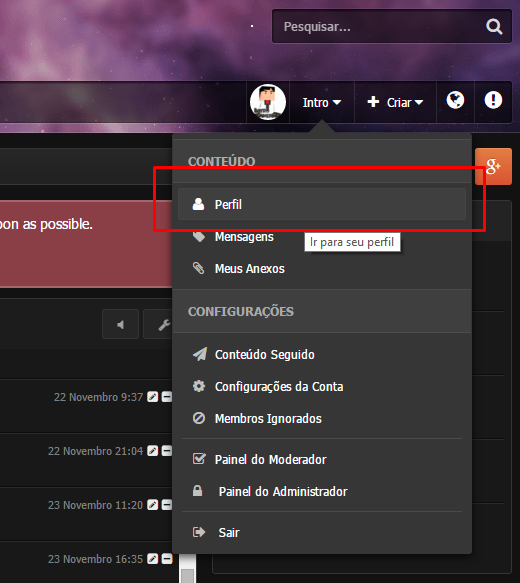This screenshot has height=583, width=520.
Task: Open the globe notifications icon
Action: [x=455, y=100]
